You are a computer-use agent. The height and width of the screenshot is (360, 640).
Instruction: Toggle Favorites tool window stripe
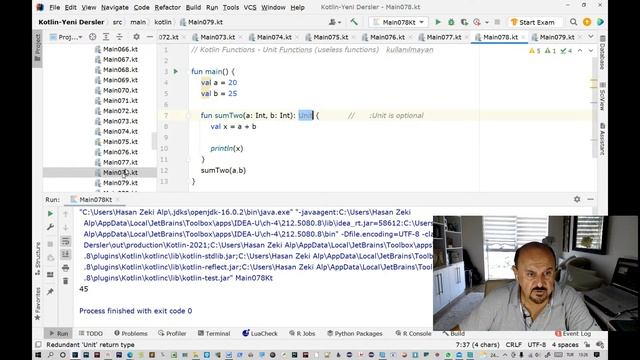pos(38,304)
